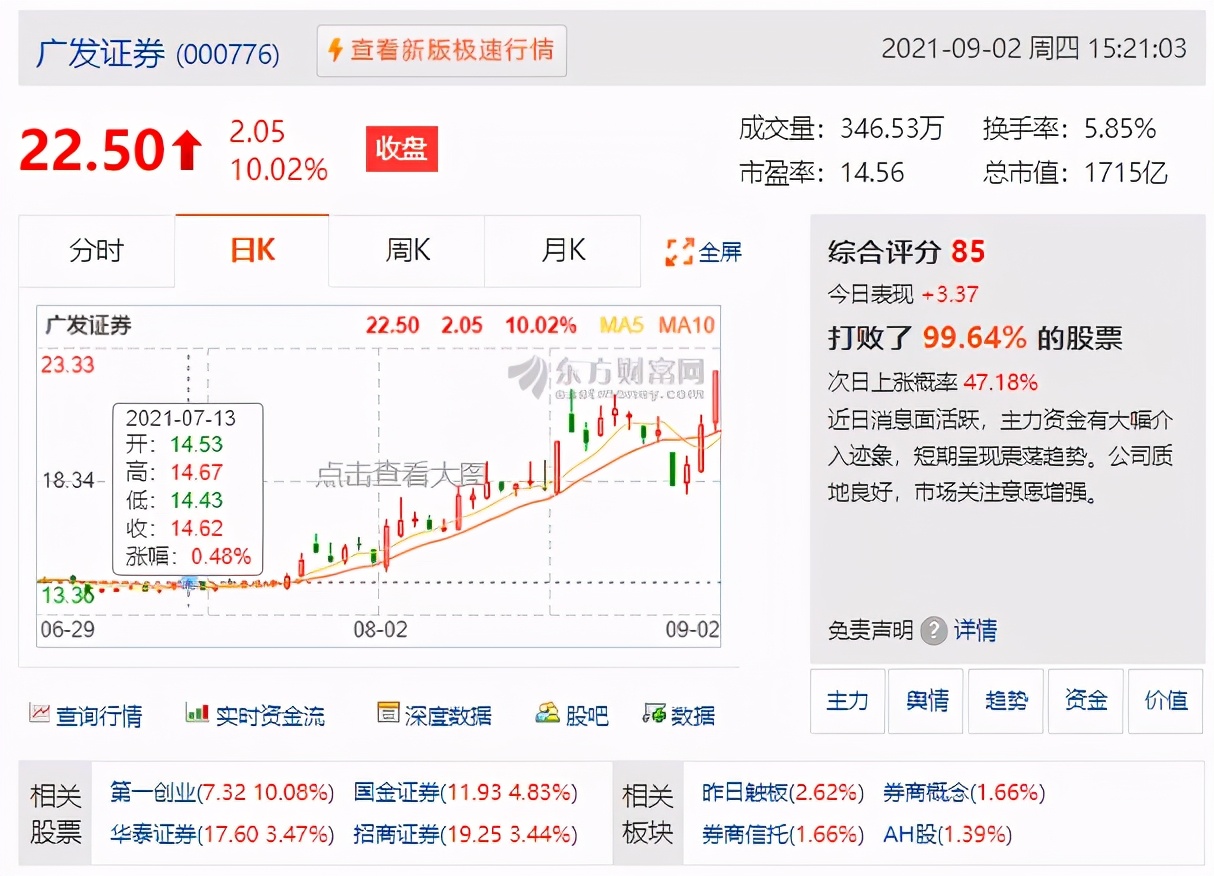Select the 月K monthly chart tab

tap(562, 252)
